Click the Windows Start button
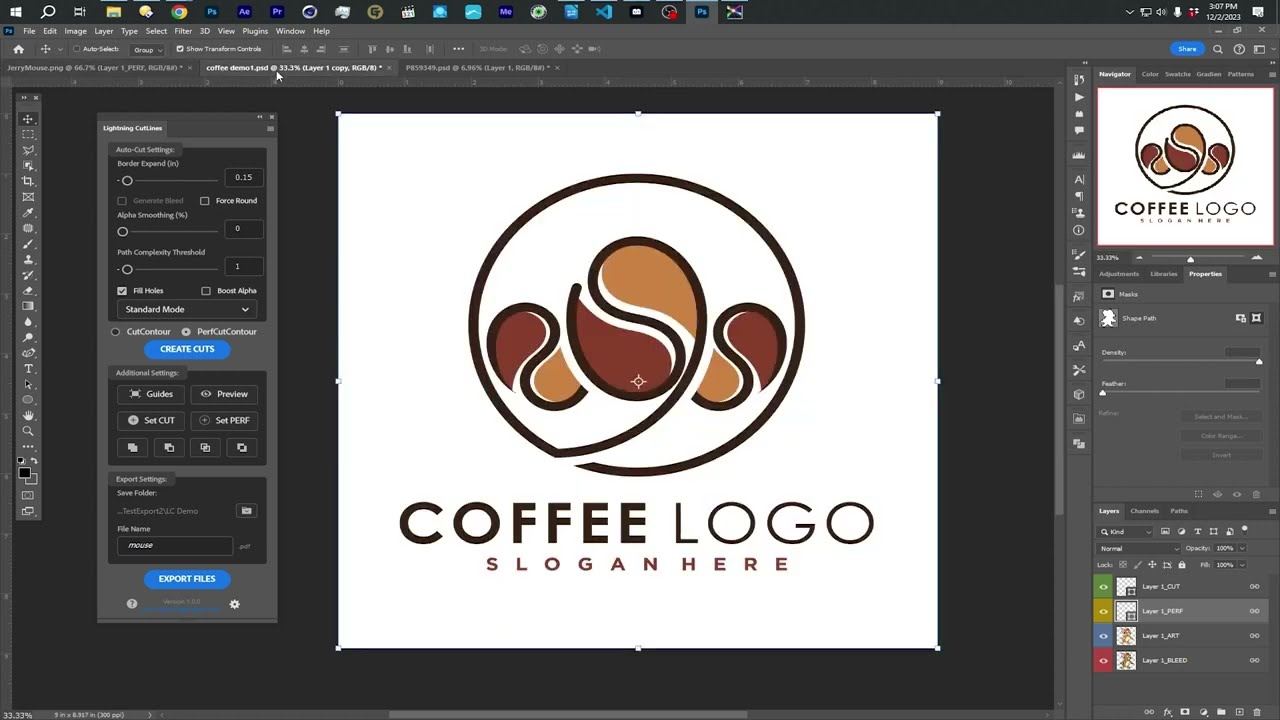Image resolution: width=1280 pixels, height=720 pixels. coord(15,12)
